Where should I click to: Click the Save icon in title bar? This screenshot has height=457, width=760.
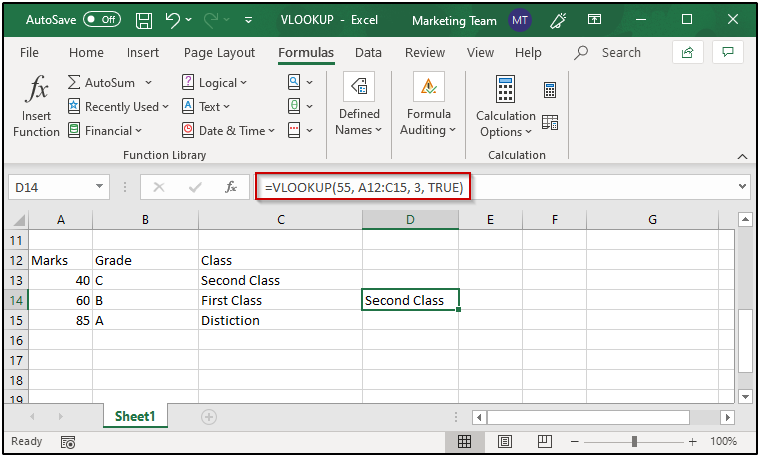[143, 20]
